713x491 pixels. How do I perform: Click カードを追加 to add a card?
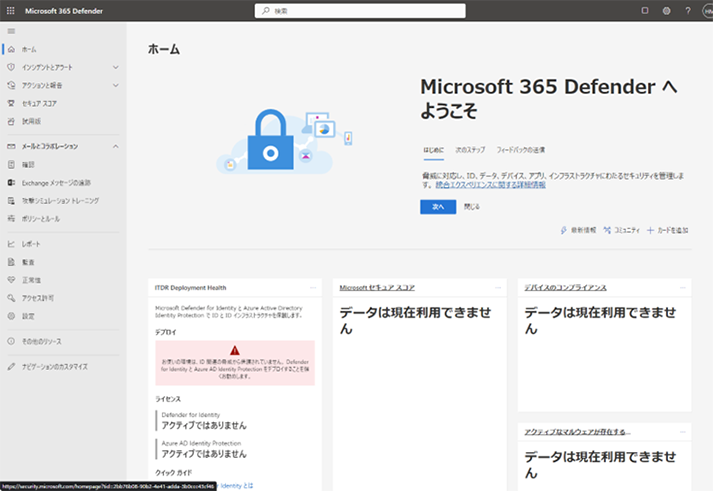pos(667,230)
